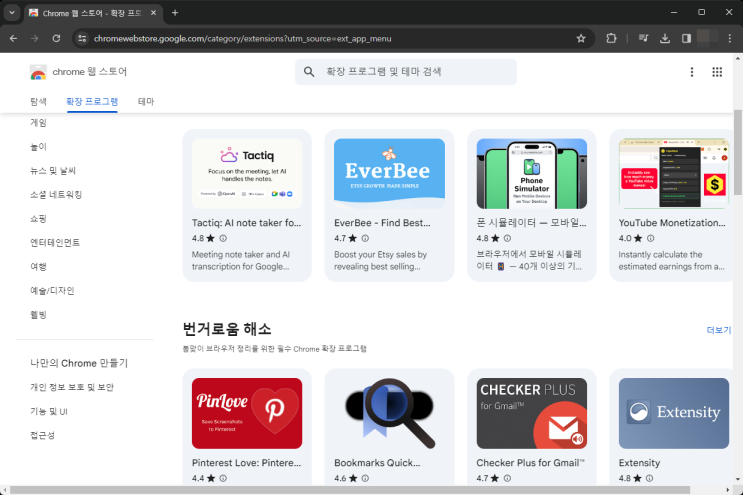Open the EverBee extension thumbnail
The height and width of the screenshot is (495, 743).
389,173
